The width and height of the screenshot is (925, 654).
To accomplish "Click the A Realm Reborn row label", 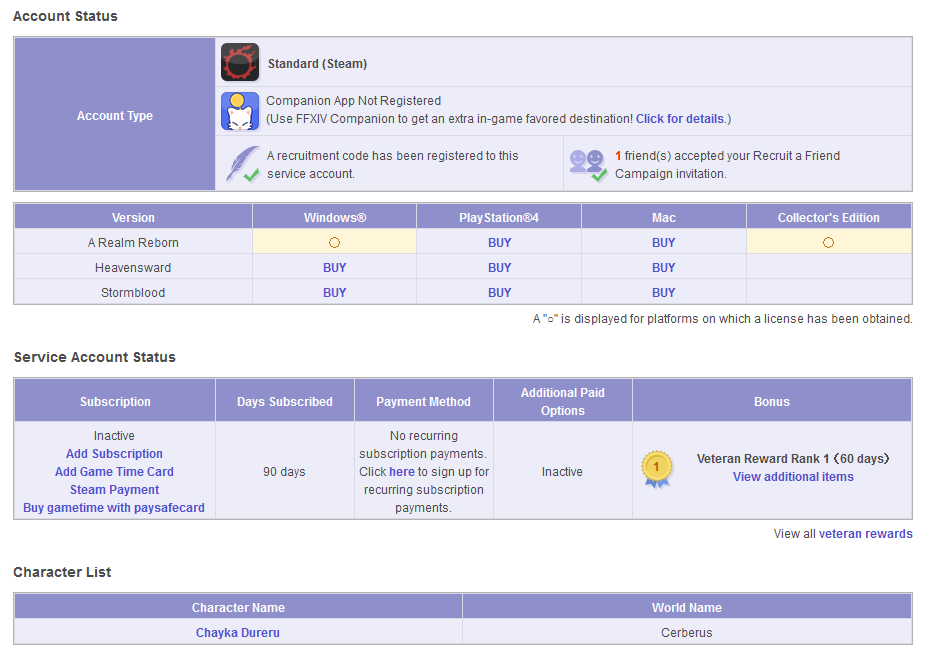I will (133, 242).
